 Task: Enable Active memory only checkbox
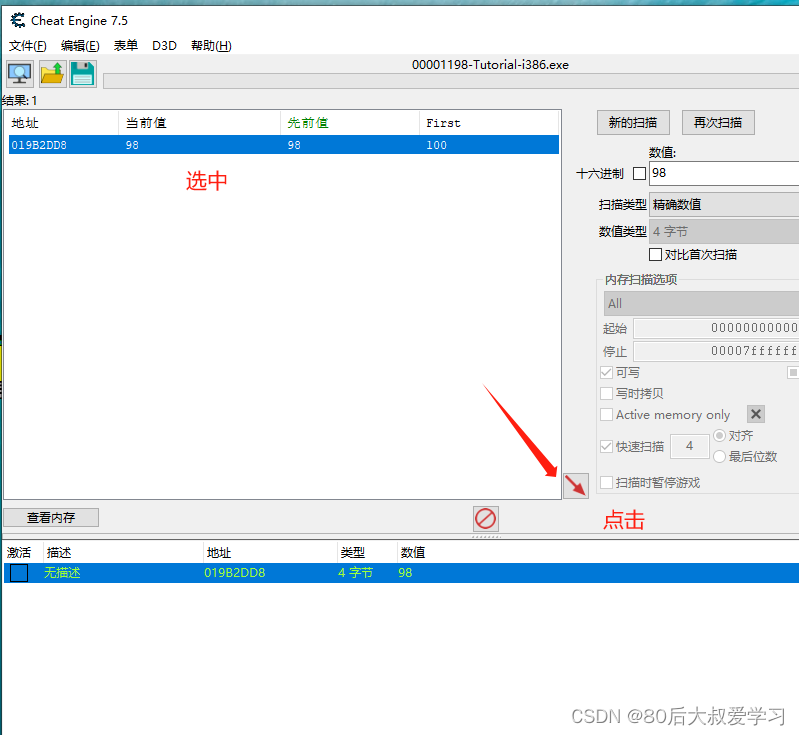coord(606,414)
